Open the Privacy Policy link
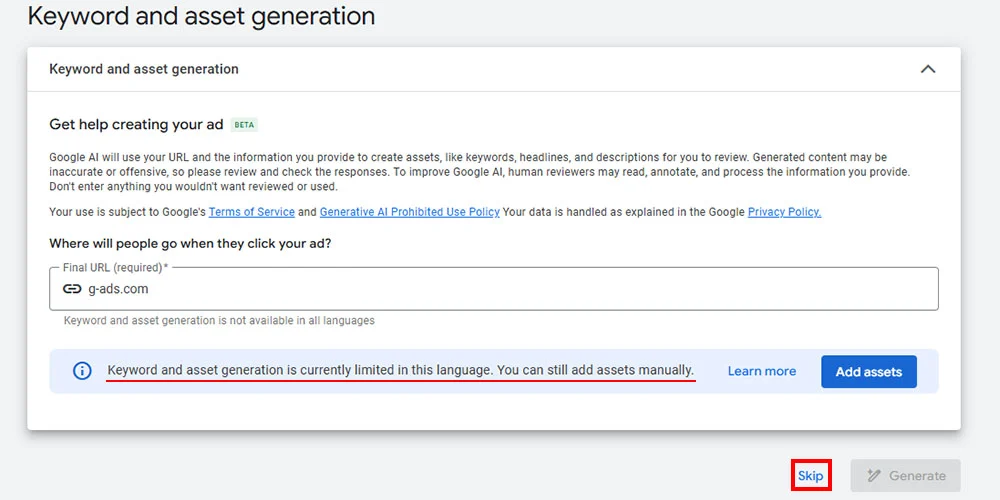The width and height of the screenshot is (1000, 500). (x=784, y=212)
